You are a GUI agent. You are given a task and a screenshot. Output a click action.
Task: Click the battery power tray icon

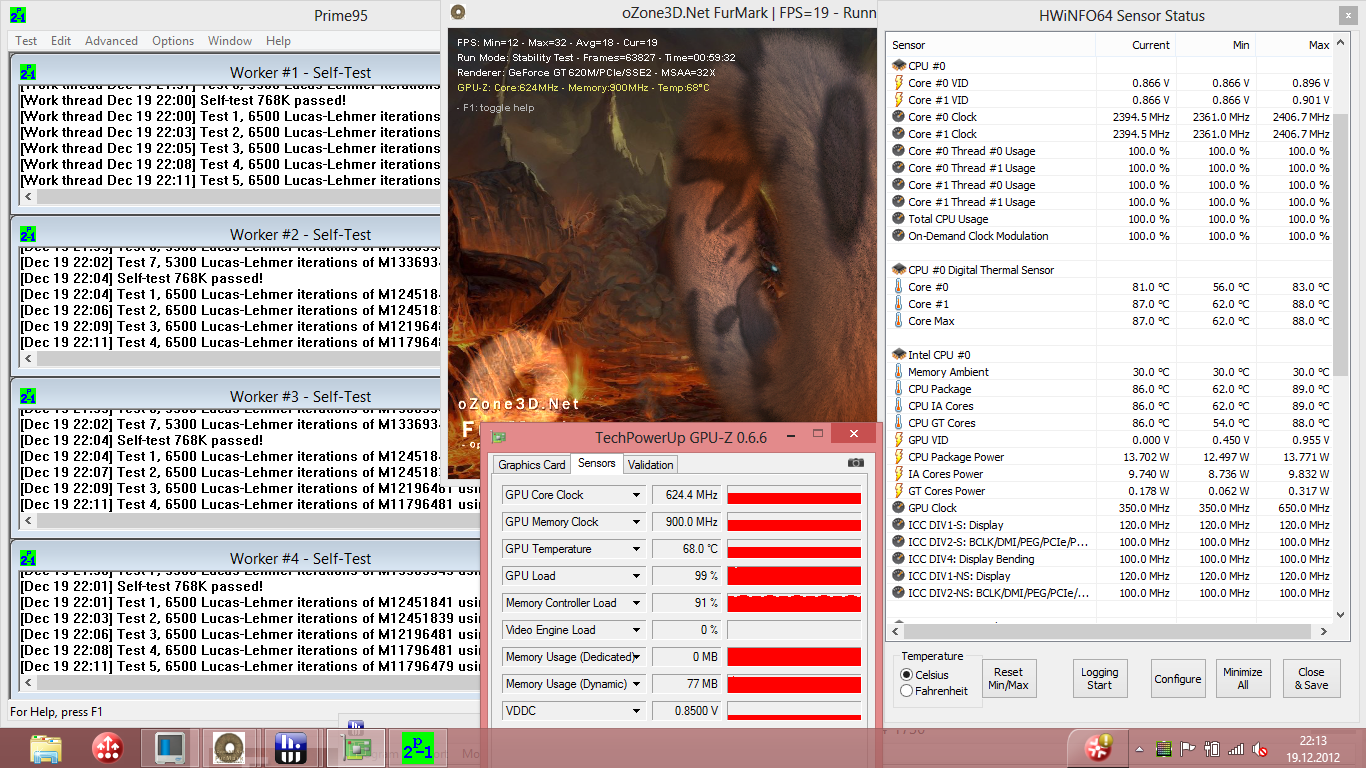1212,749
